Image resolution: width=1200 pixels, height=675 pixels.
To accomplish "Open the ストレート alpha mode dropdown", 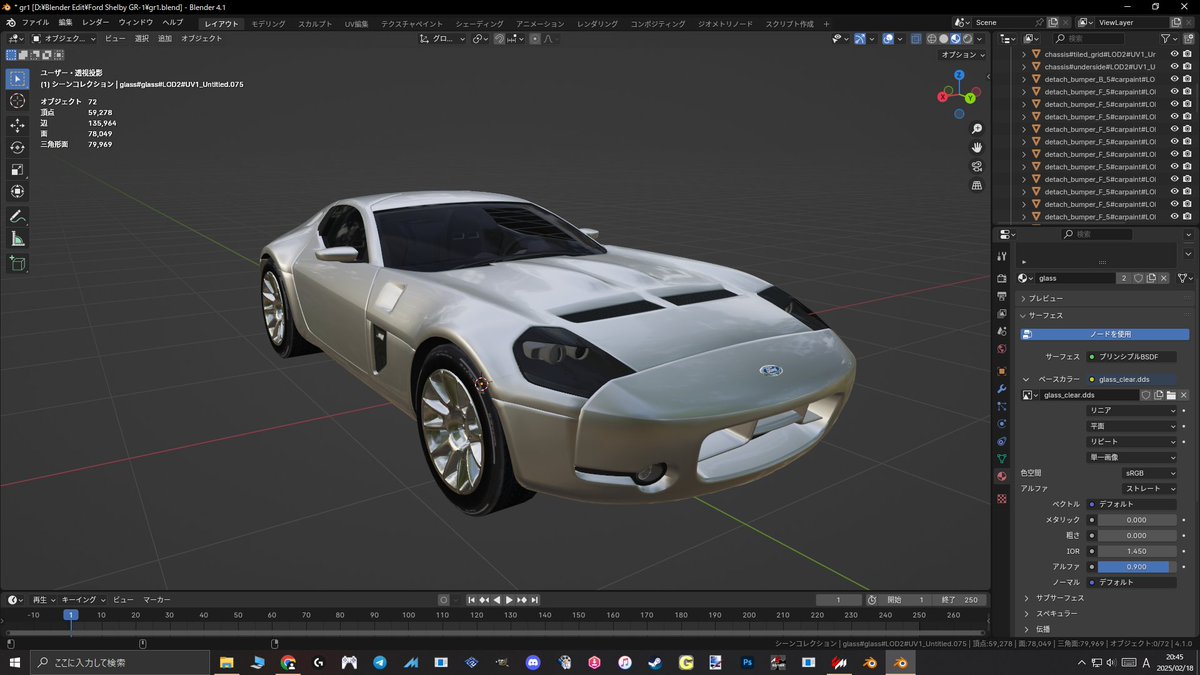I will click(1150, 488).
